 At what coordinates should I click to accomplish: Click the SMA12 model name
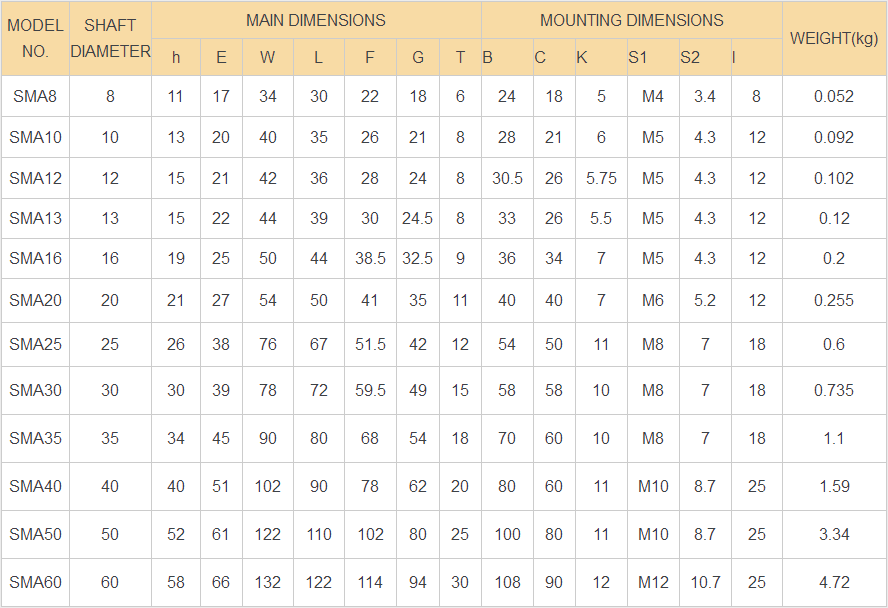tap(35, 178)
